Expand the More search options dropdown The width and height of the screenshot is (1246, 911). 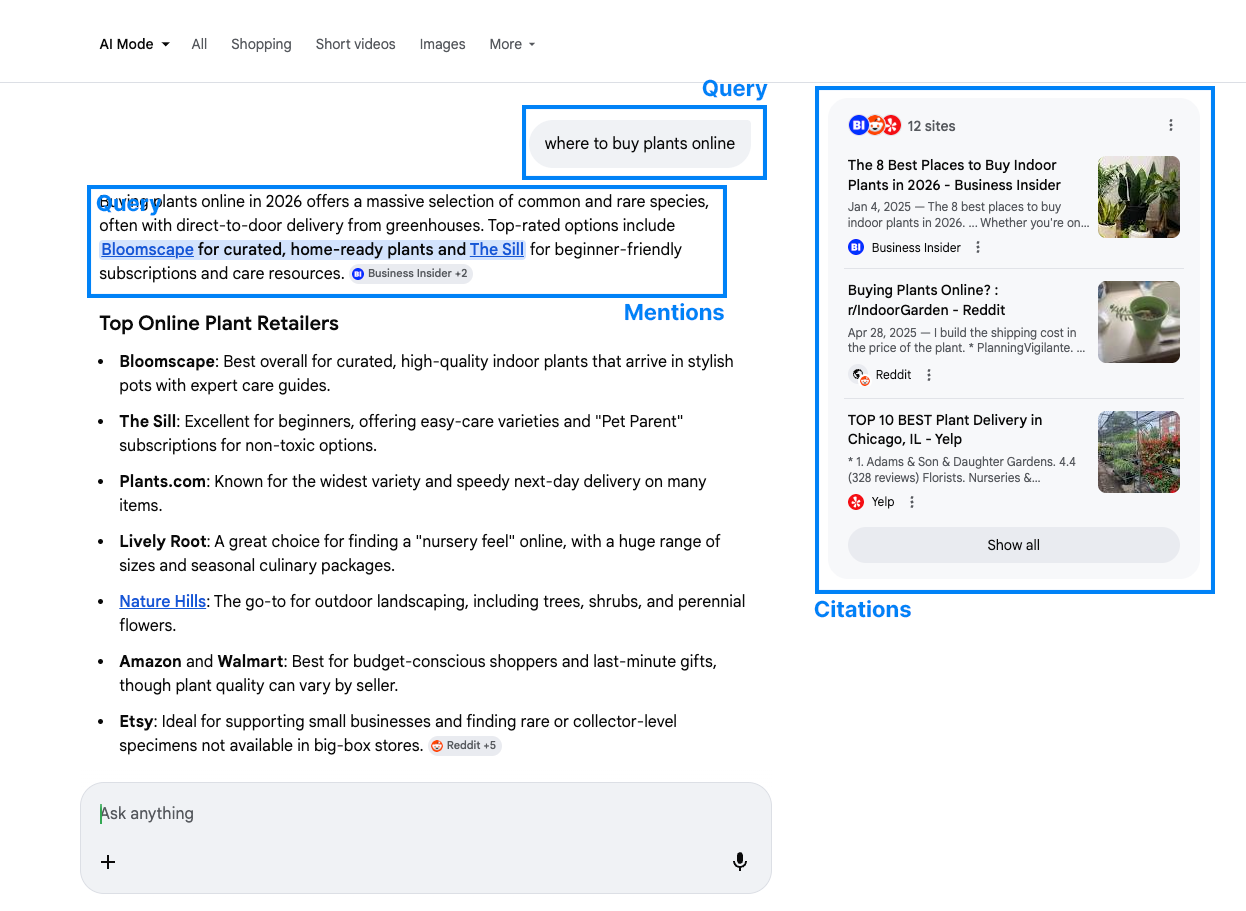click(x=511, y=44)
